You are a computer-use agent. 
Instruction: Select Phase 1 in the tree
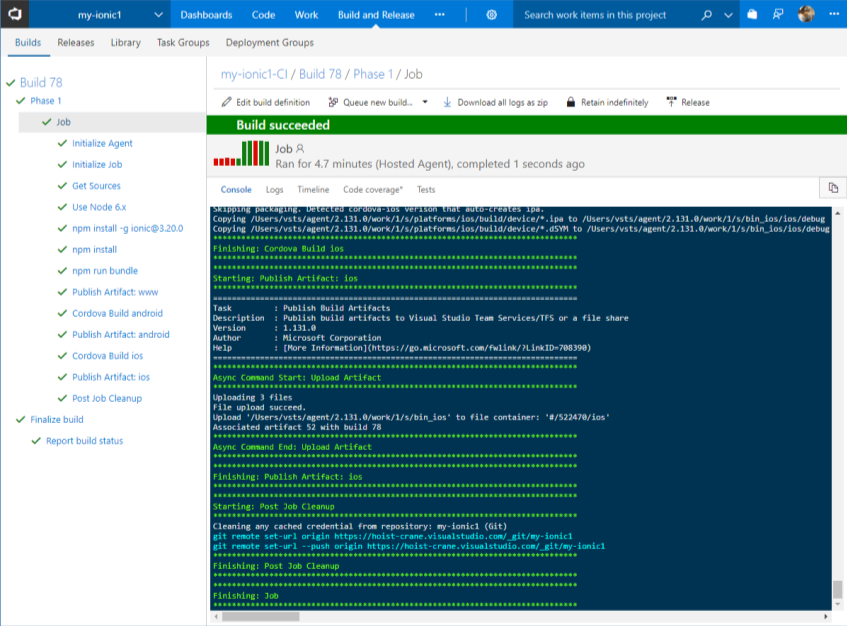[x=46, y=100]
